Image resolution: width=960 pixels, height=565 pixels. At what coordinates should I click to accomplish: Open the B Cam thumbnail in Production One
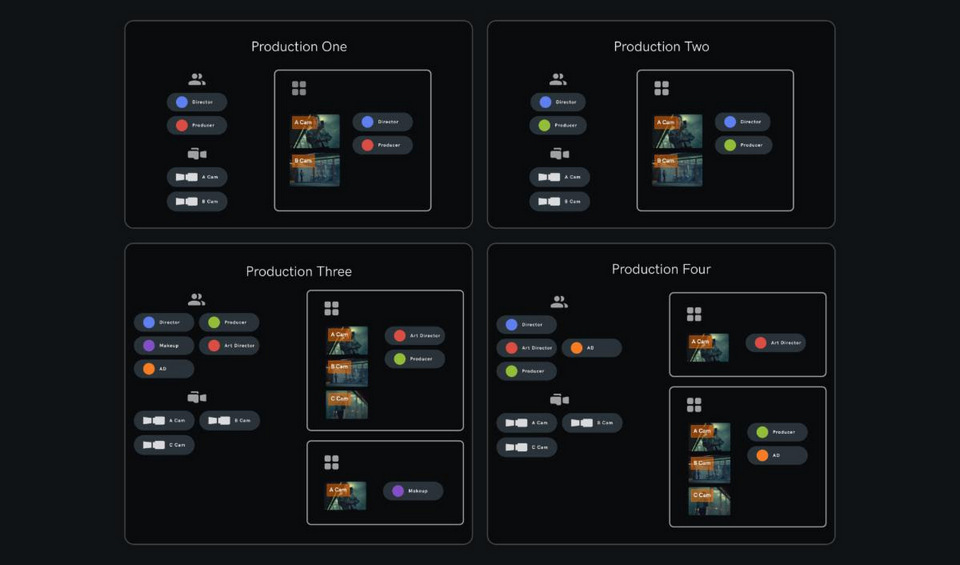point(315,171)
